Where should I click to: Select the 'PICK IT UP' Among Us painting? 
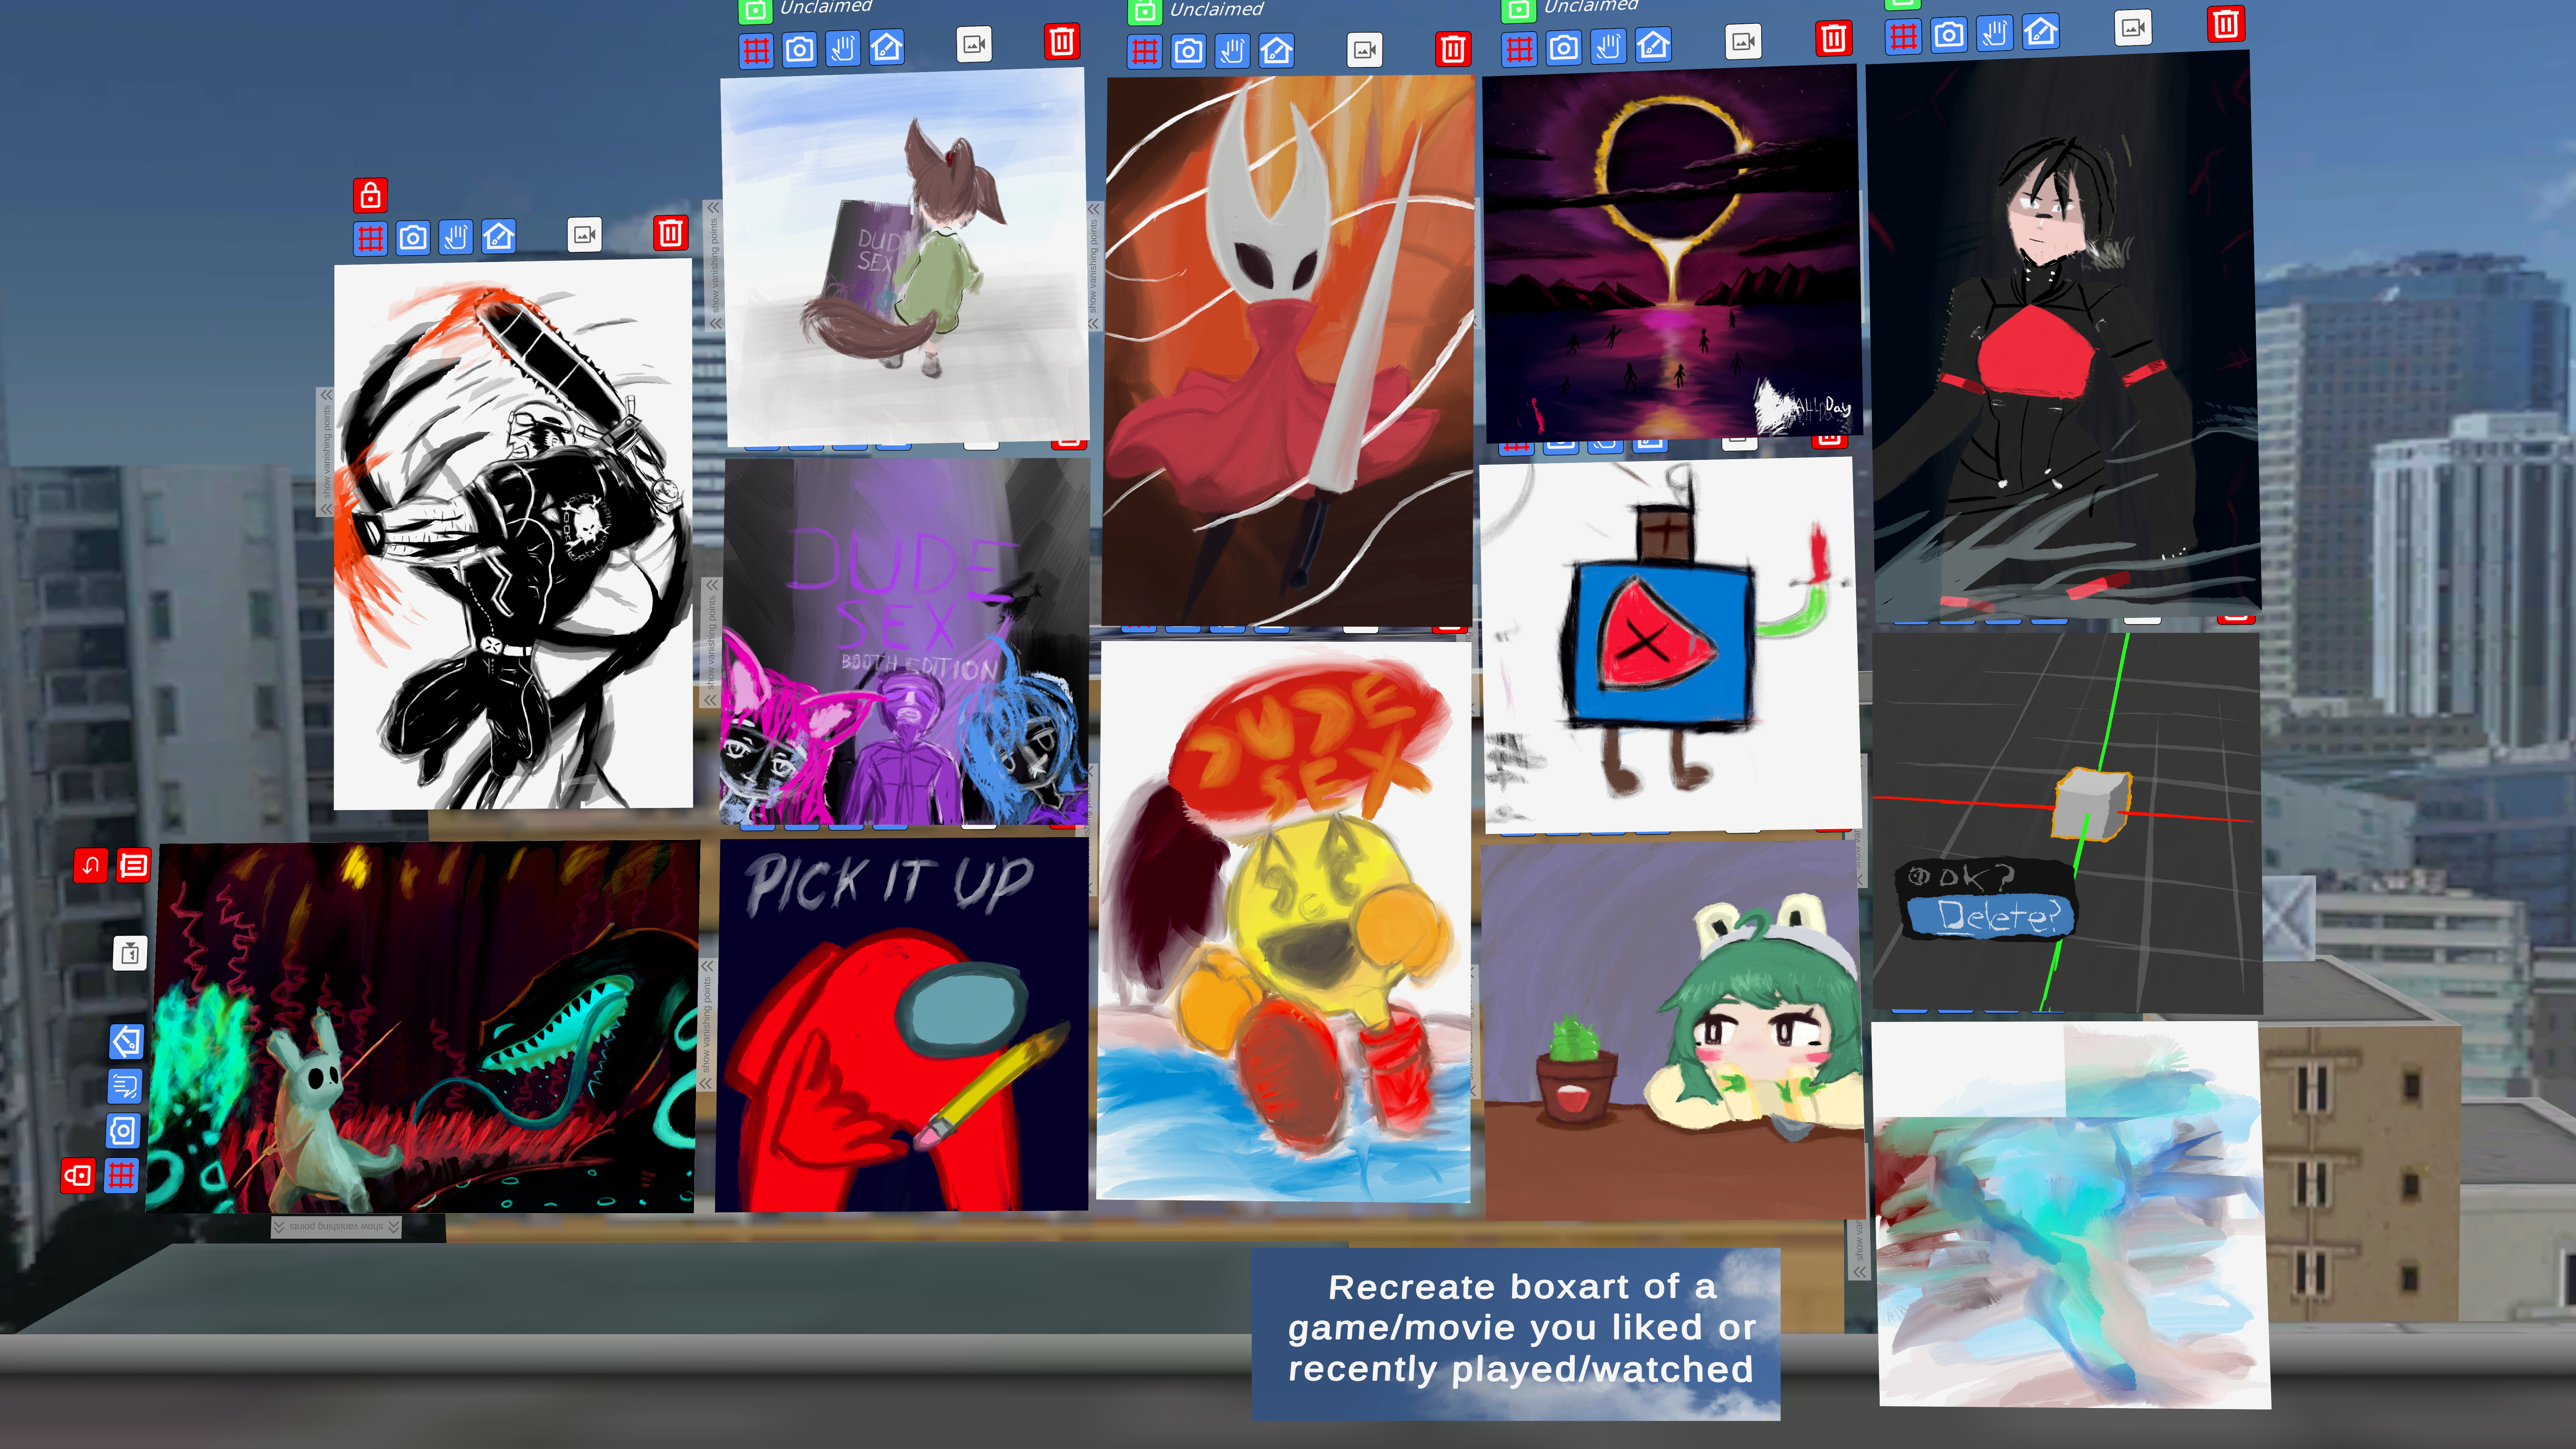coord(902,1025)
